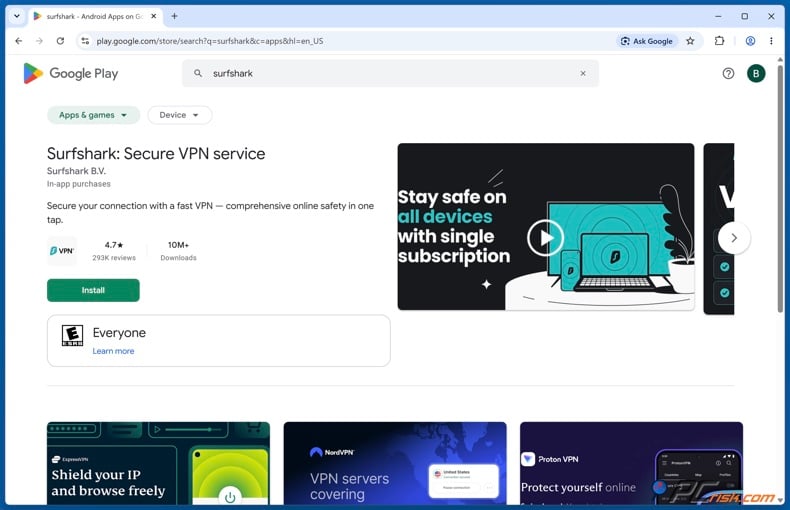The width and height of the screenshot is (790, 510).
Task: Click the Everyone rating label
Action: [x=119, y=333]
